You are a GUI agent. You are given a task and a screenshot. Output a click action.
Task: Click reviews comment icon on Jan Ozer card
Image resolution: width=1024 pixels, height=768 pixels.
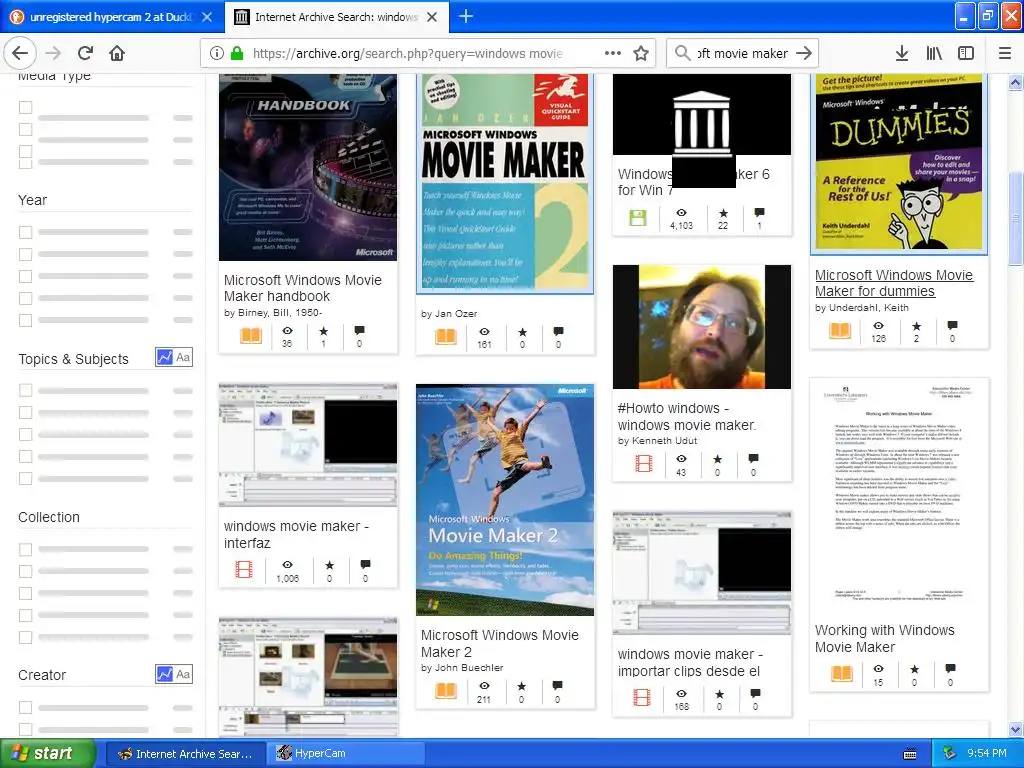click(558, 332)
